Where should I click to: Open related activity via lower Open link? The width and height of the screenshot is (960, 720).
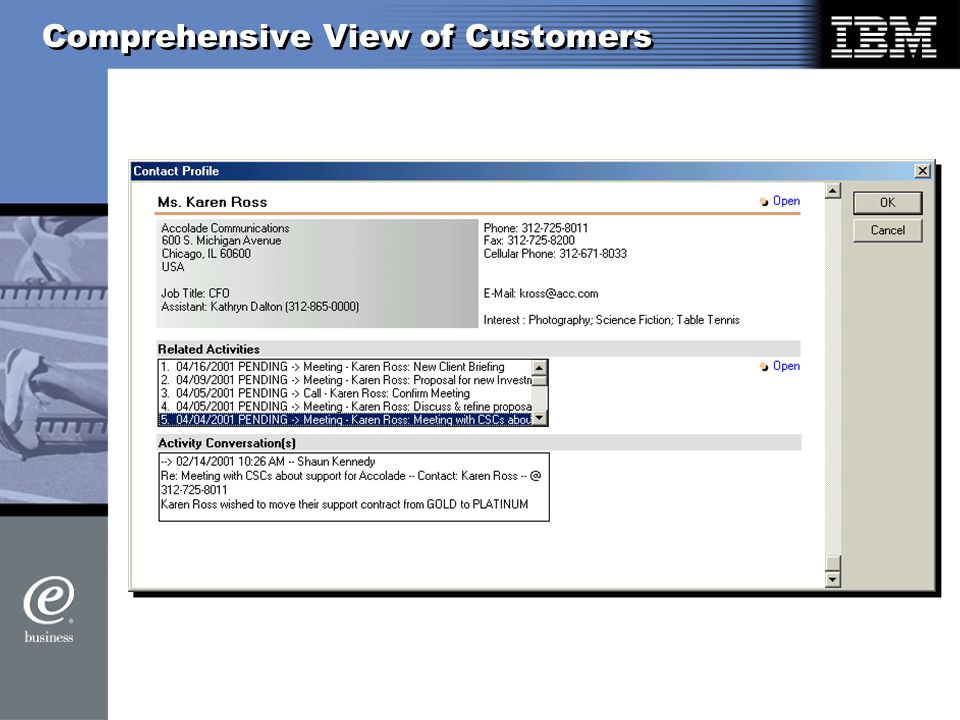[x=786, y=366]
